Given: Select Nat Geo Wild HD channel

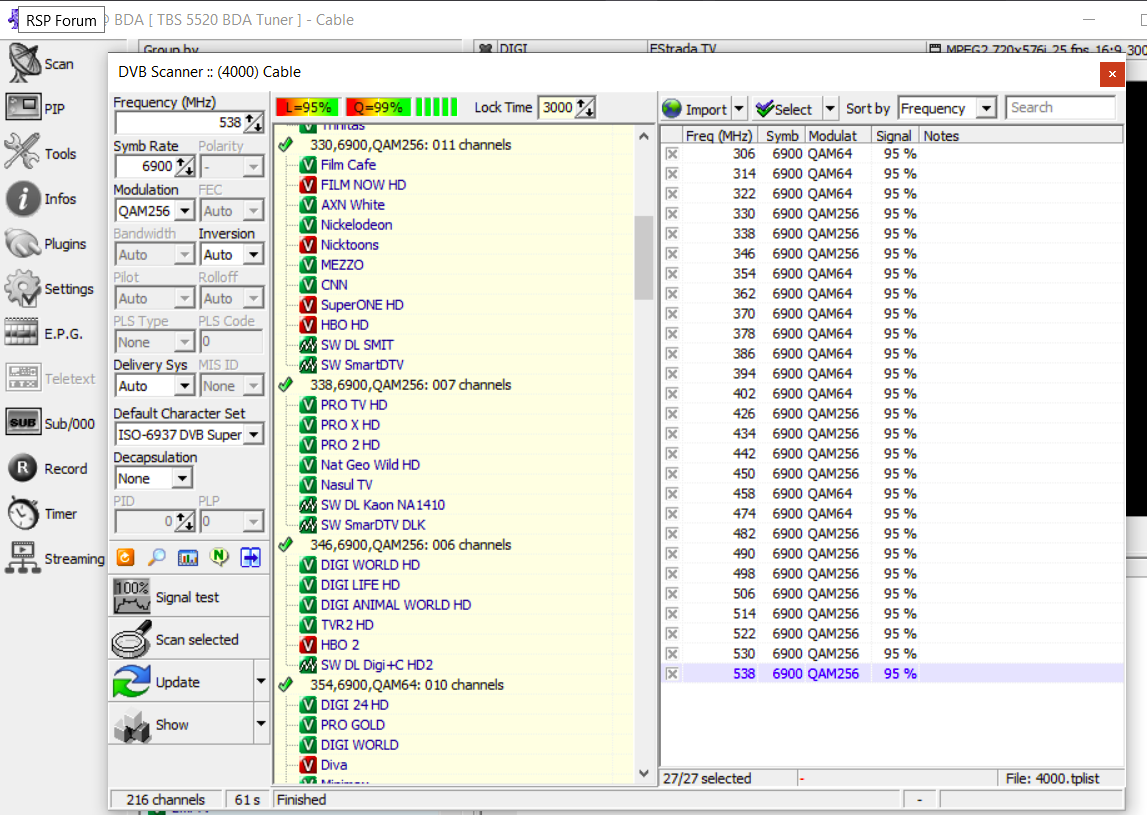Looking at the screenshot, I should click(370, 465).
